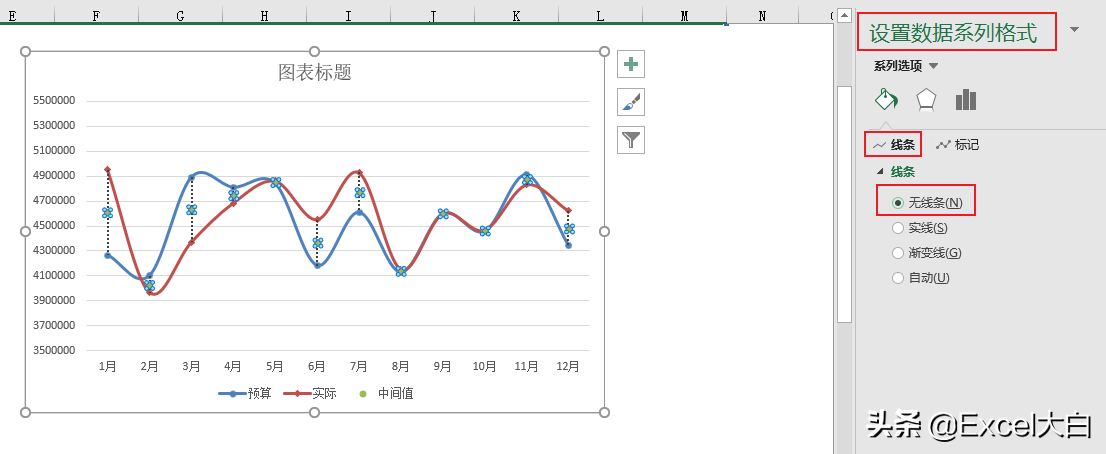1106x454 pixels.
Task: Open format pane options dropdown arrow
Action: 1074,30
